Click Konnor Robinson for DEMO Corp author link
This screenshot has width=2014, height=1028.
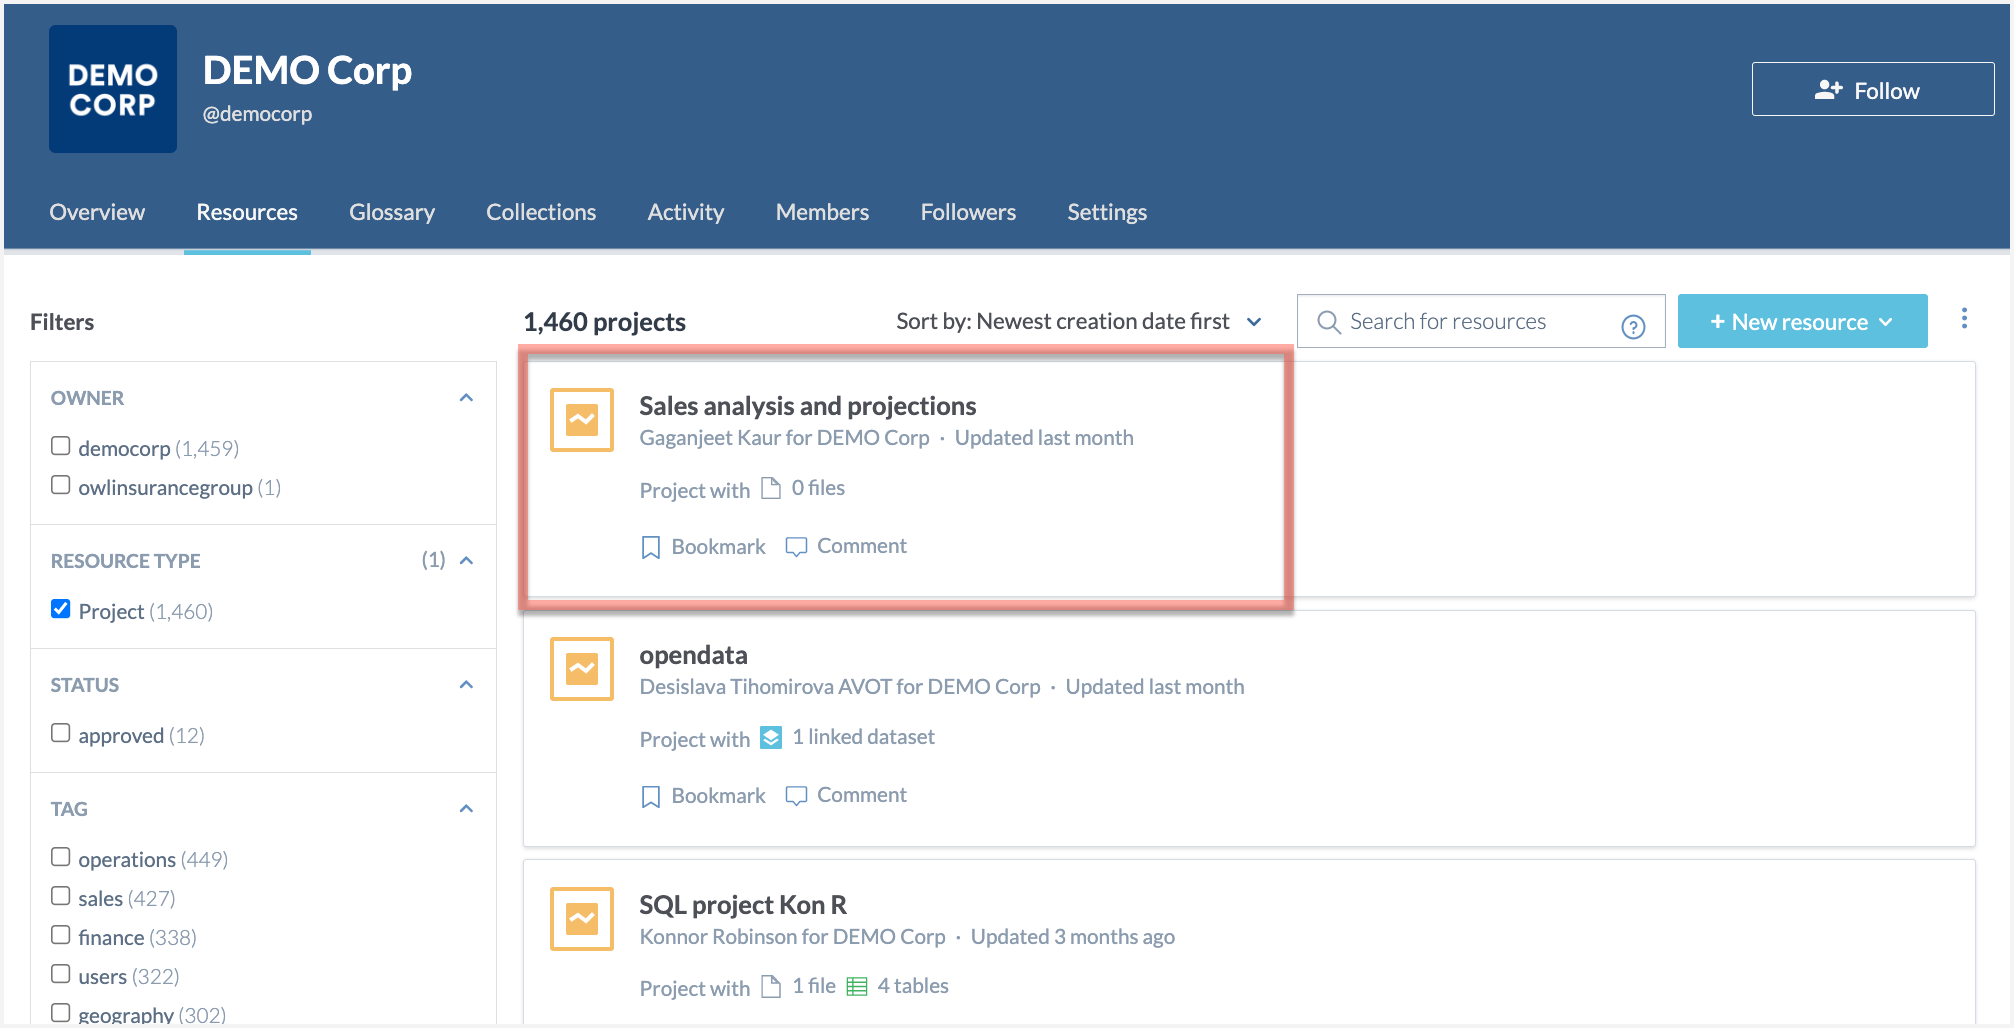pos(792,937)
